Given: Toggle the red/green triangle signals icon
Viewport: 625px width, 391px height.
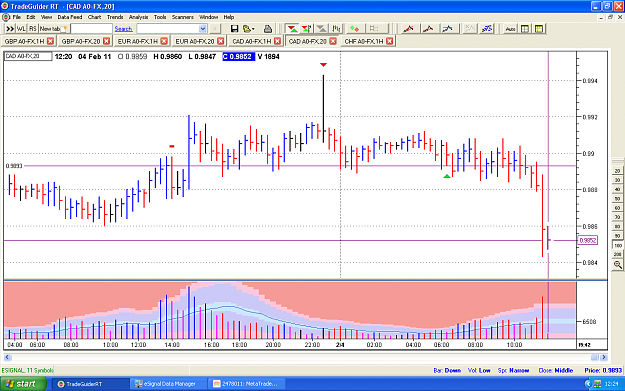Looking at the screenshot, I should pyautogui.click(x=292, y=29).
